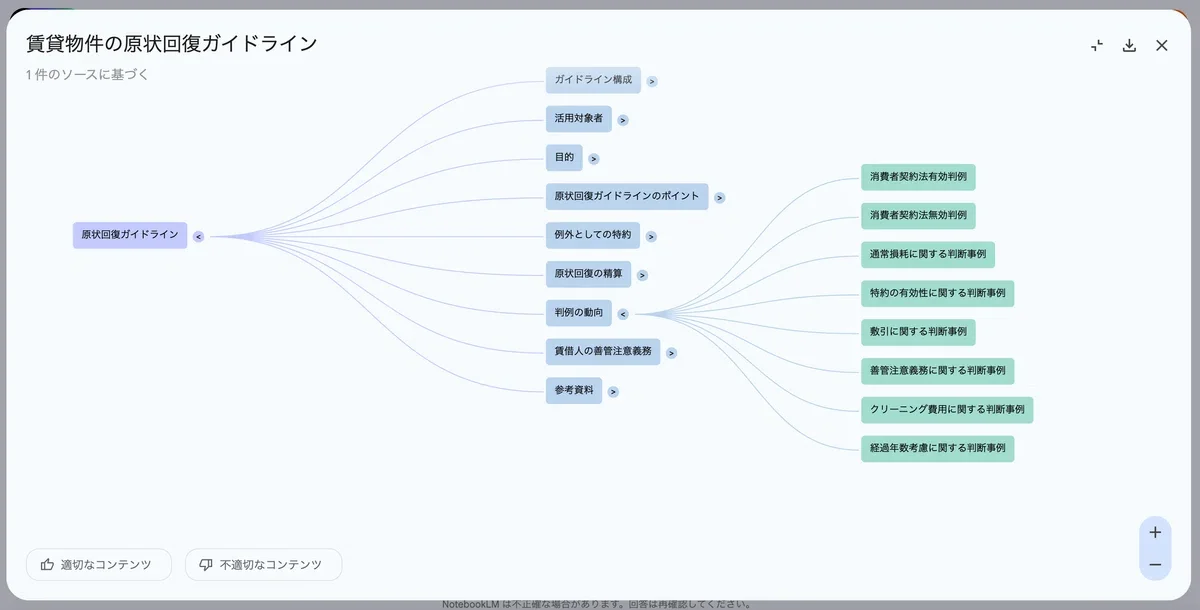Mark as 適切なコンテンツ with thumbs up
Screen dimensions: 1200x610
(x=99, y=565)
